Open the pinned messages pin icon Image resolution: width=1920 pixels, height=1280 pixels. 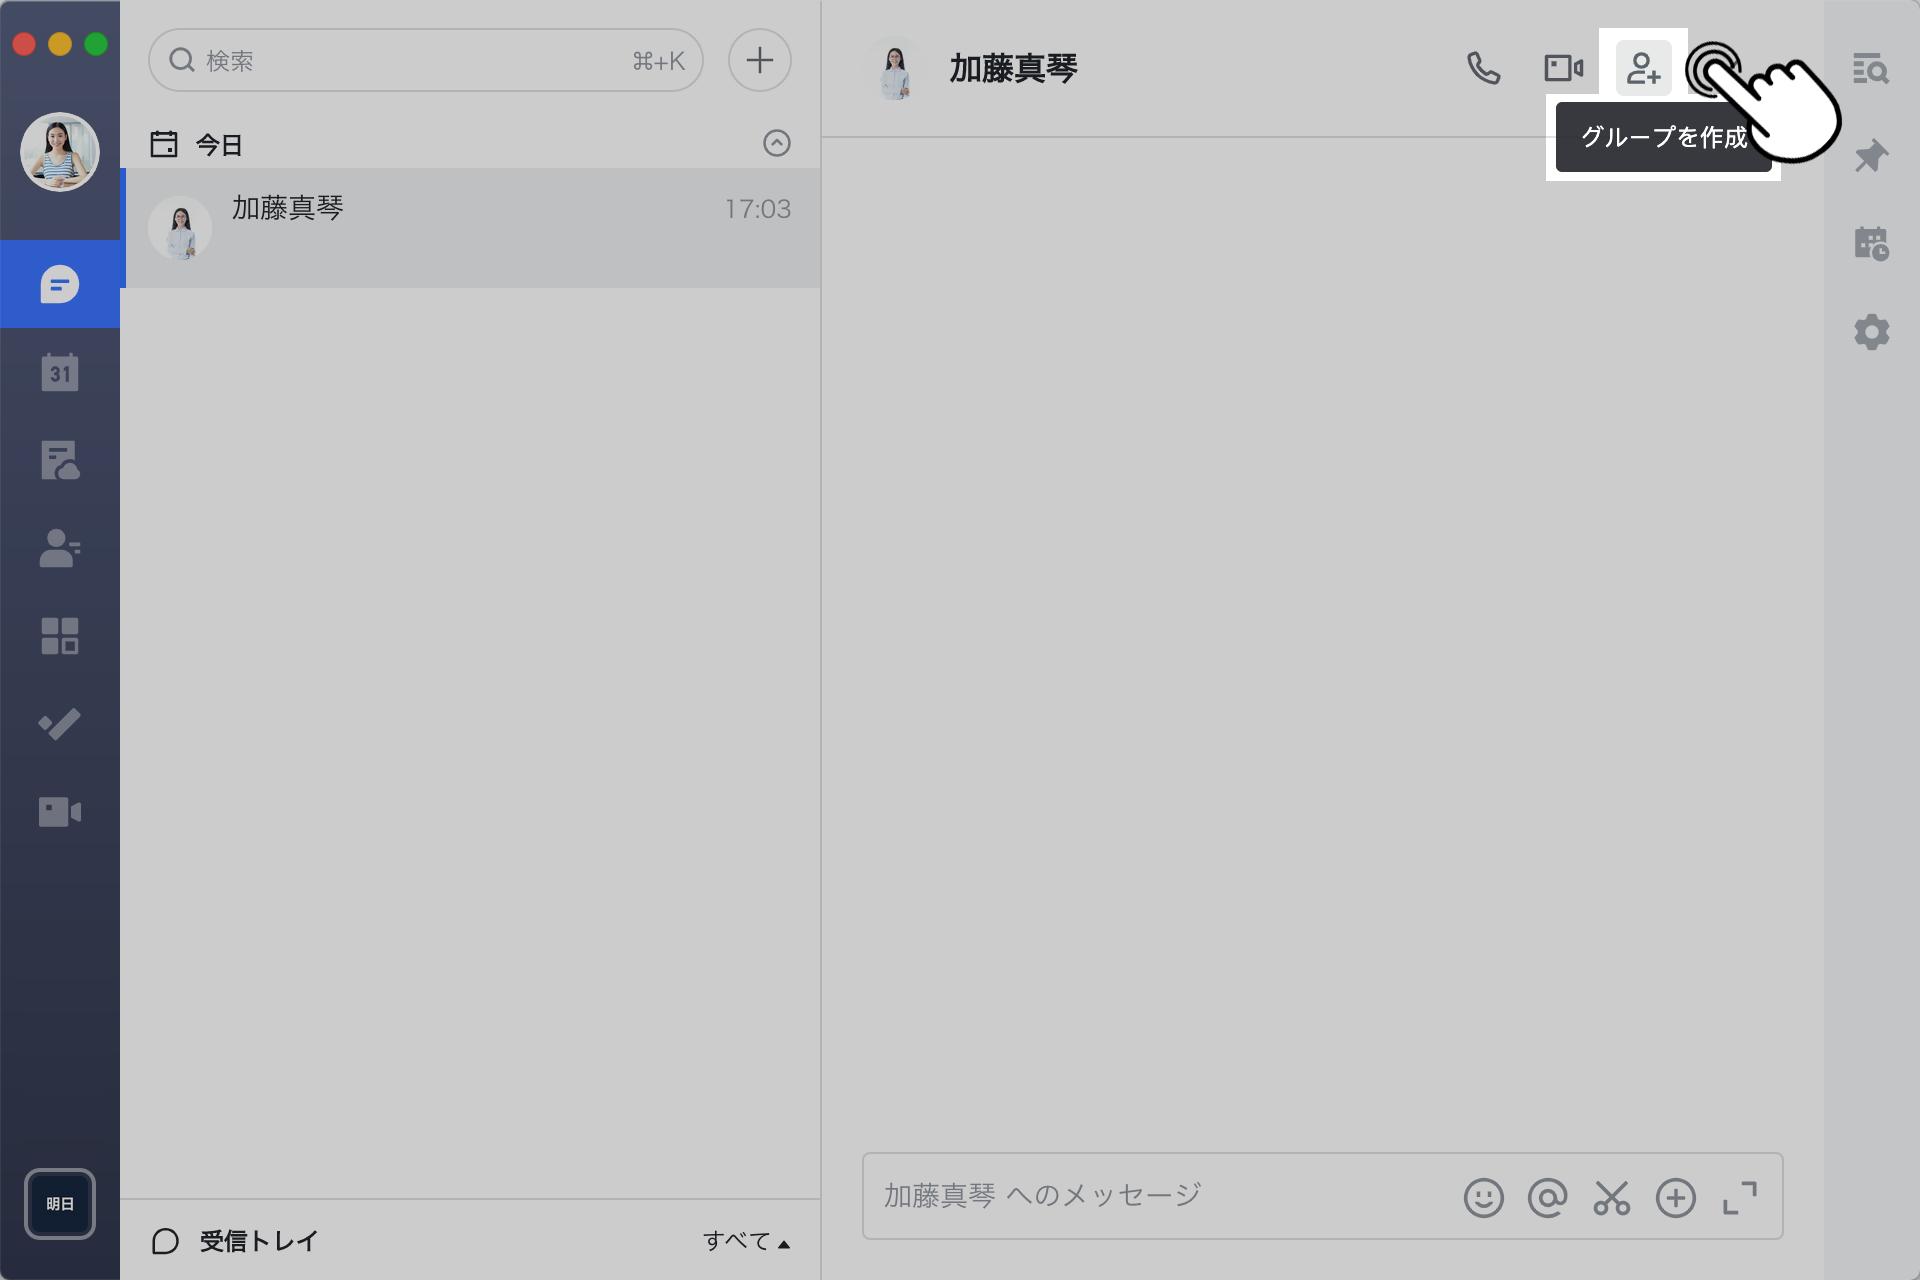pyautogui.click(x=1870, y=157)
